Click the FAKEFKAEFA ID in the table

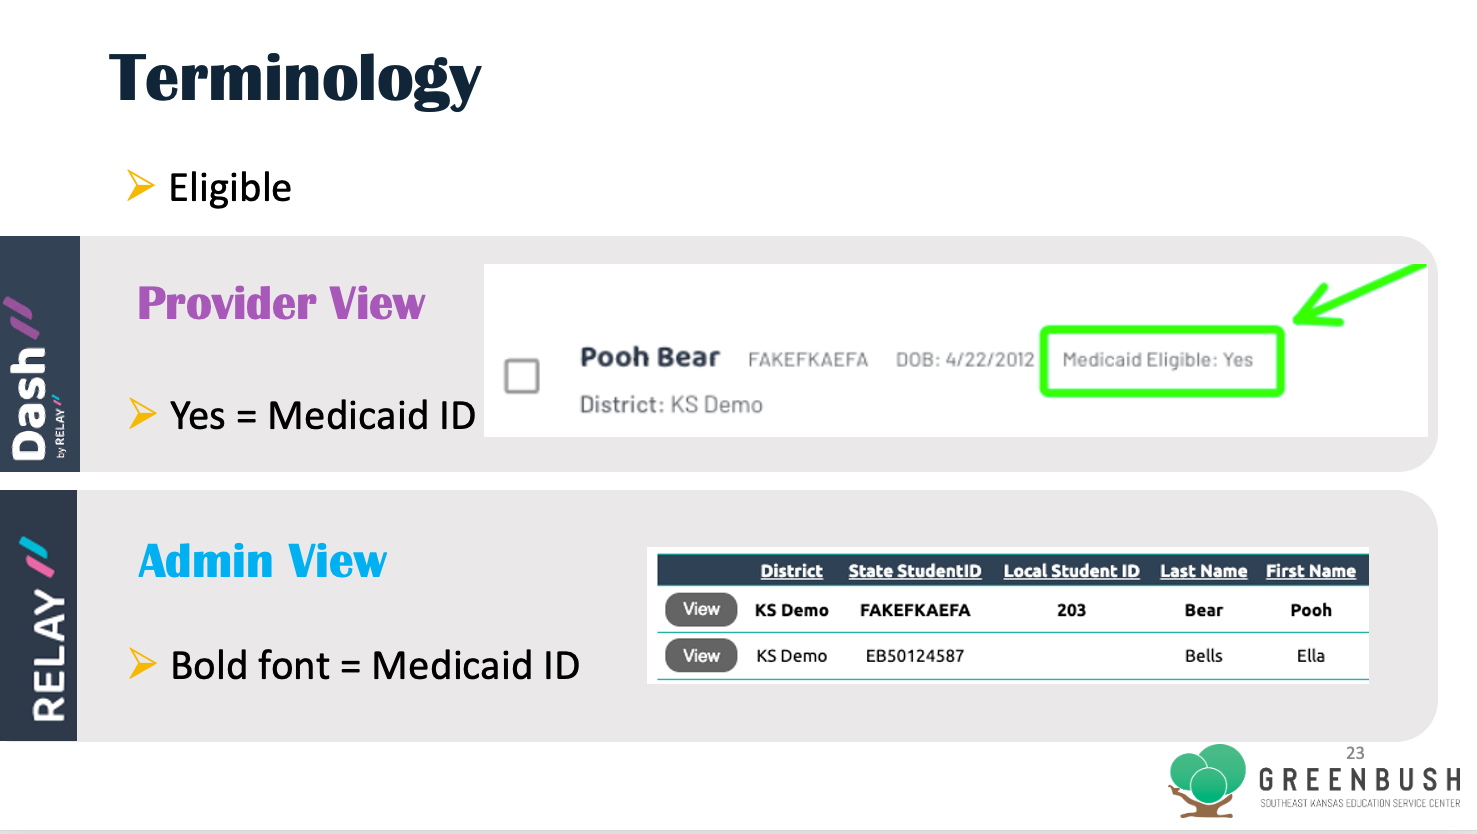click(x=915, y=610)
